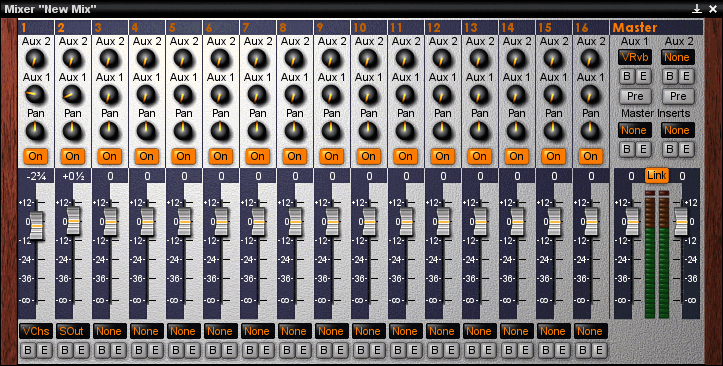Open channel 3 None insert selector
Viewport: 723px width, 366px height.
pos(110,331)
